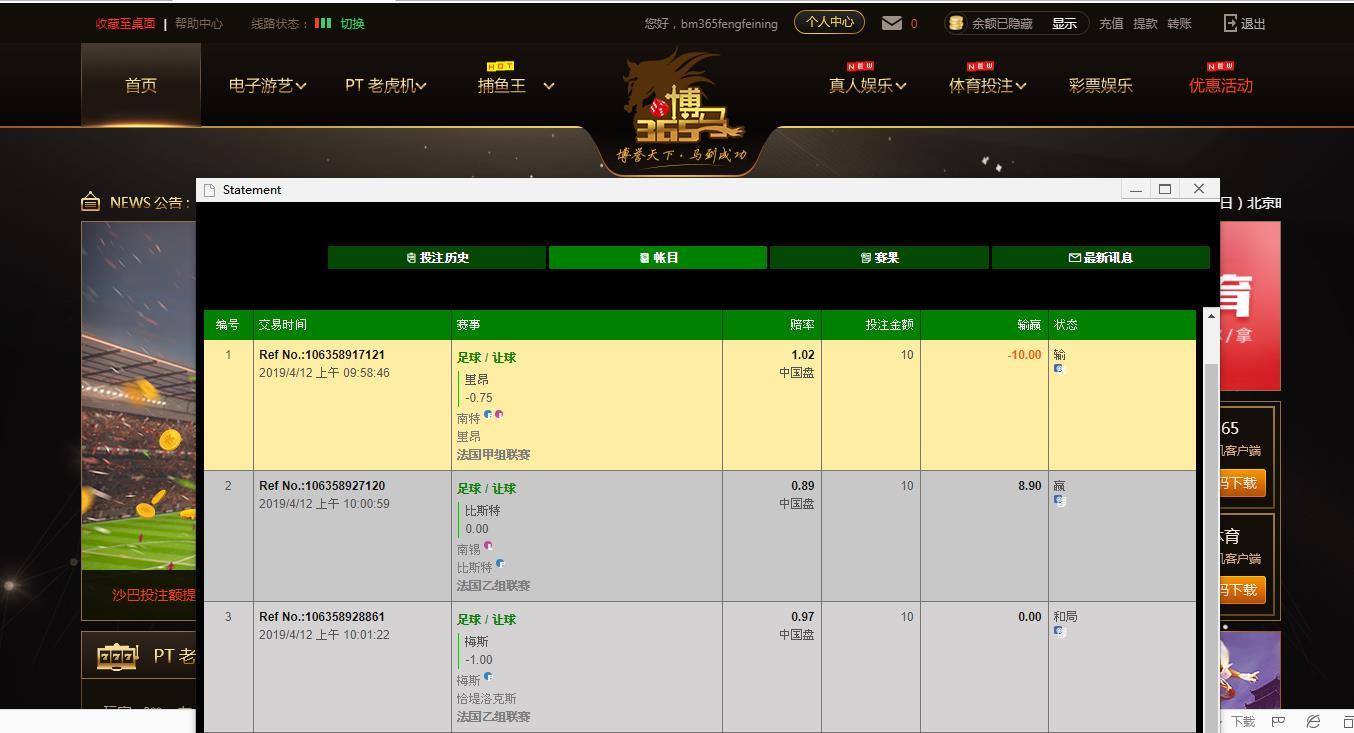Screen dimensions: 1354x733
Task: Click Ref No.:106358917121
Action: [322, 355]
